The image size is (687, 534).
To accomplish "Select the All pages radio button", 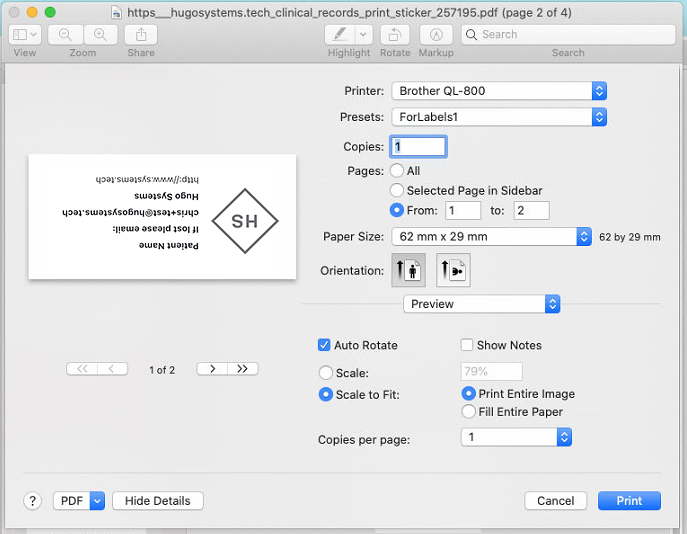I will pos(397,171).
